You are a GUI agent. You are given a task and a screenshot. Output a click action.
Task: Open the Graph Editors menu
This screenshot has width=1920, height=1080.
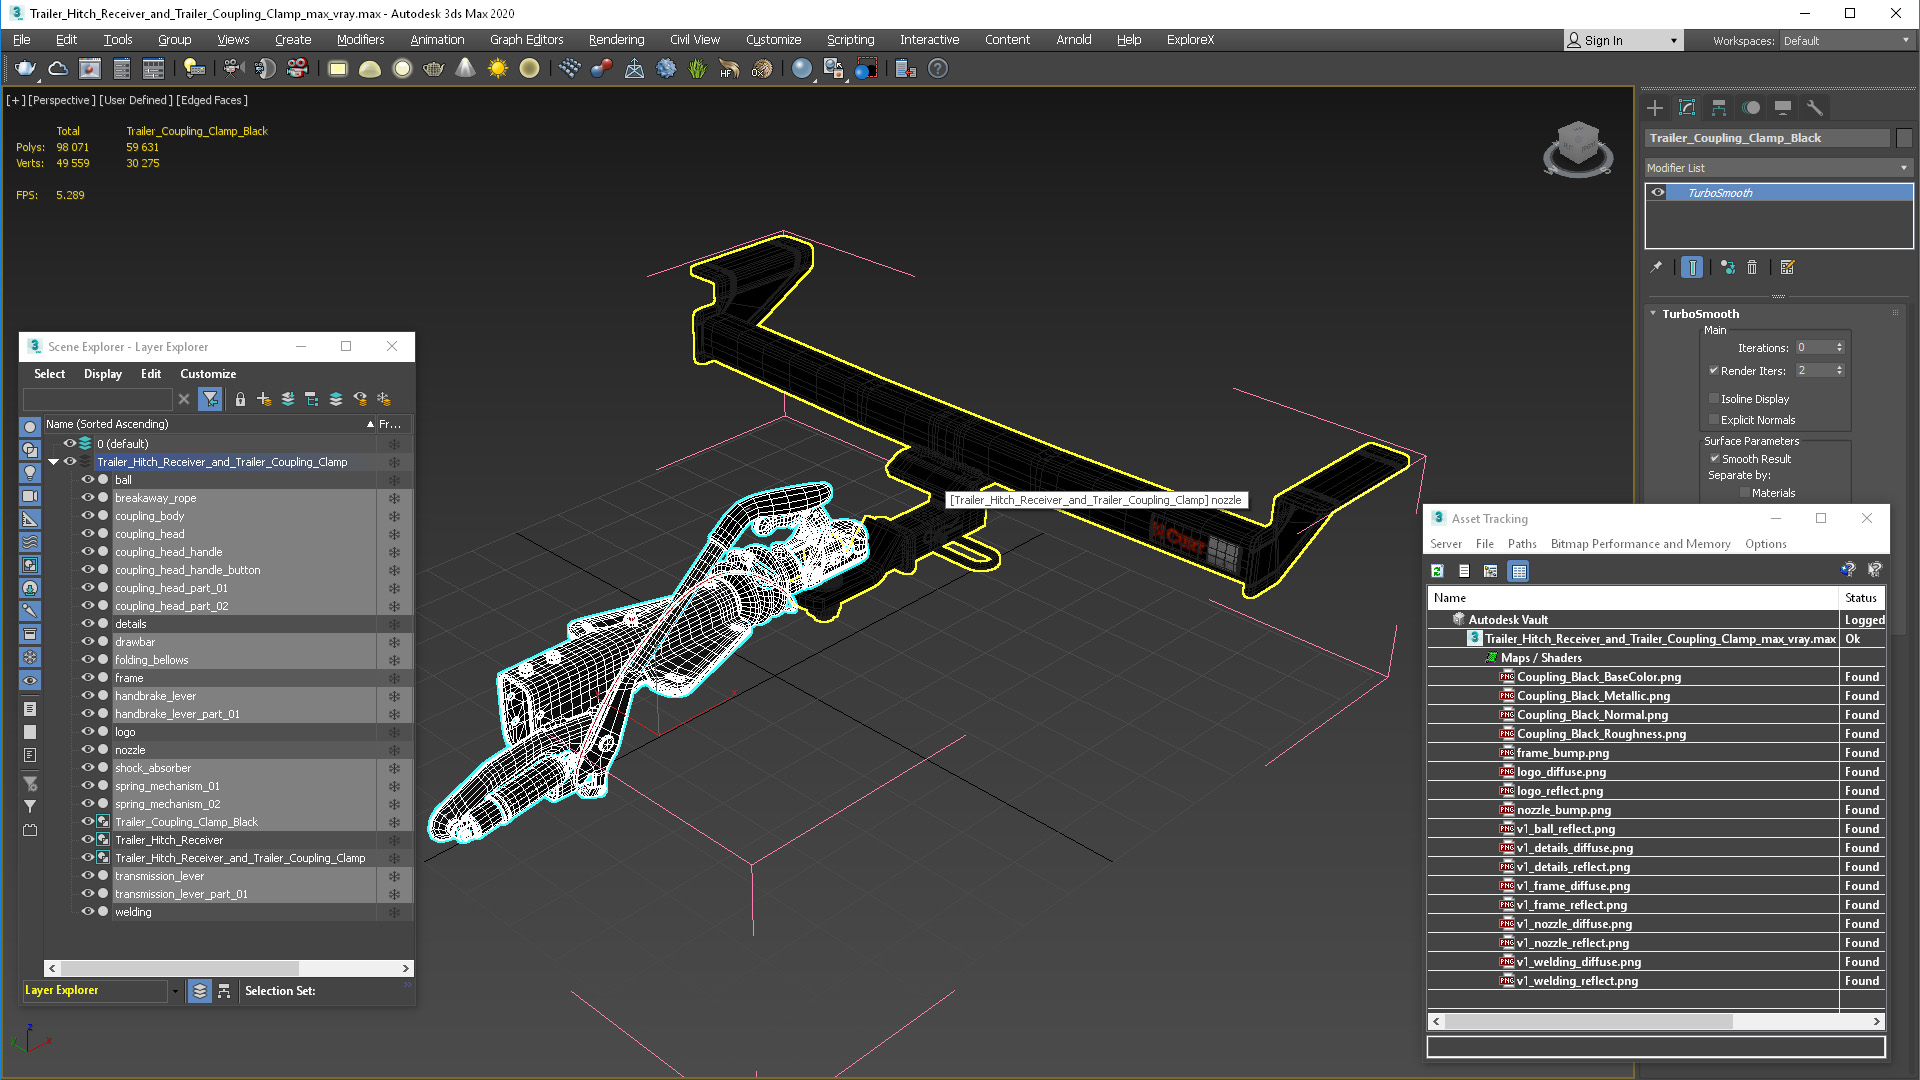tap(526, 40)
